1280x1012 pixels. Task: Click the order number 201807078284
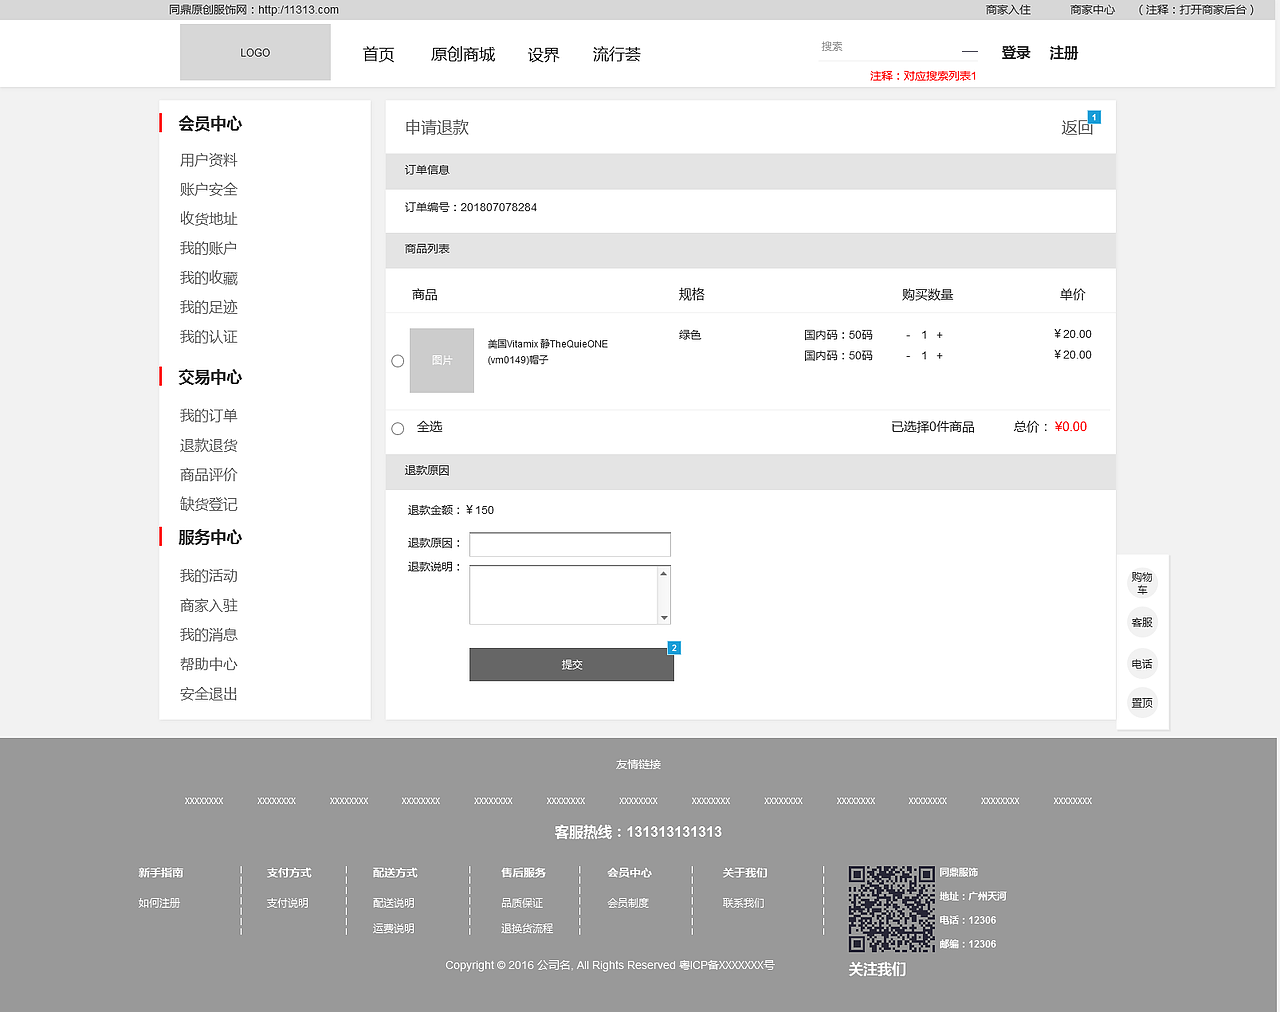(499, 208)
